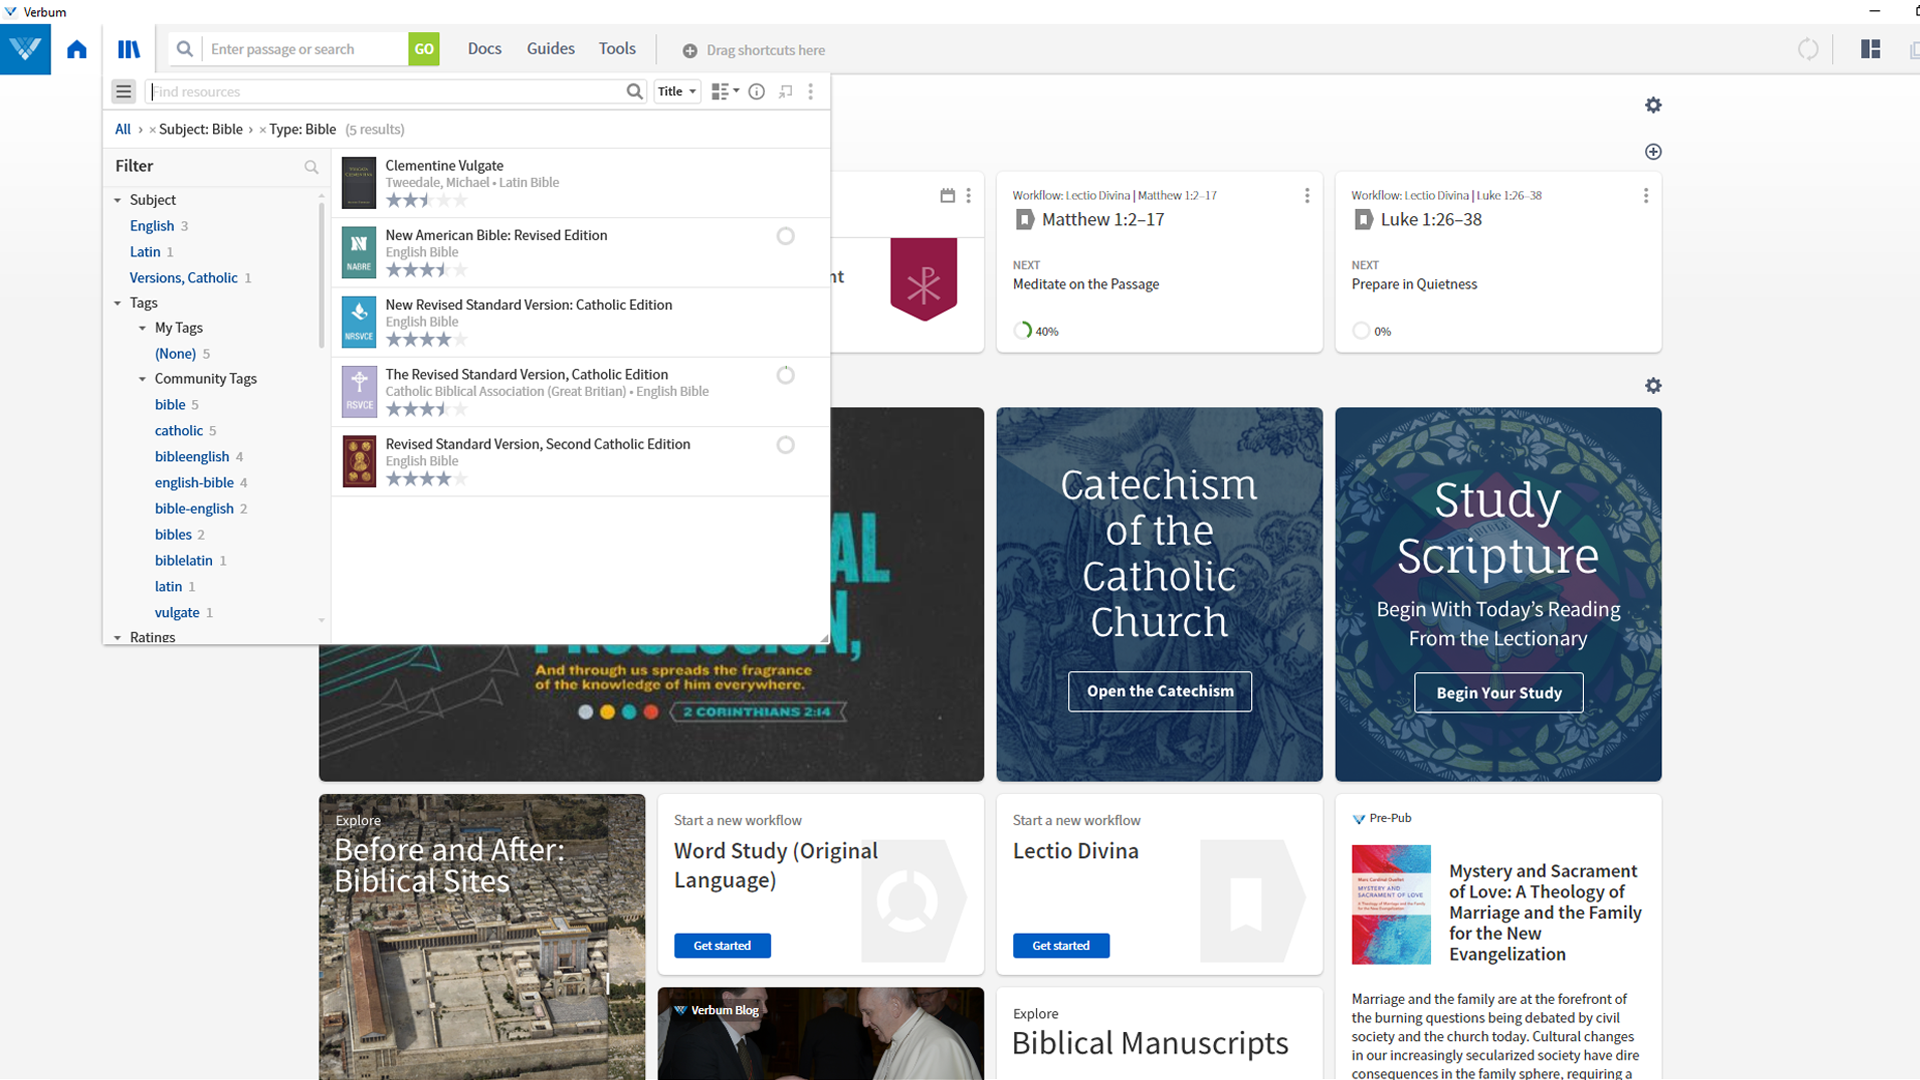Open resource information icon
Screen dimensions: 1920x1080
click(x=757, y=91)
